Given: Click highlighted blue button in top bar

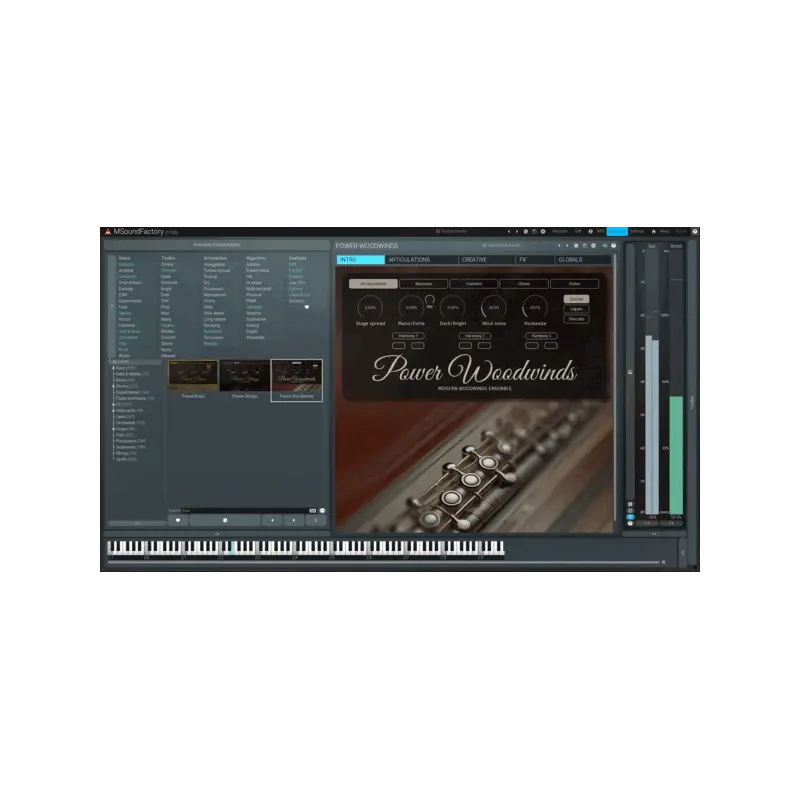Looking at the screenshot, I should pyautogui.click(x=617, y=232).
